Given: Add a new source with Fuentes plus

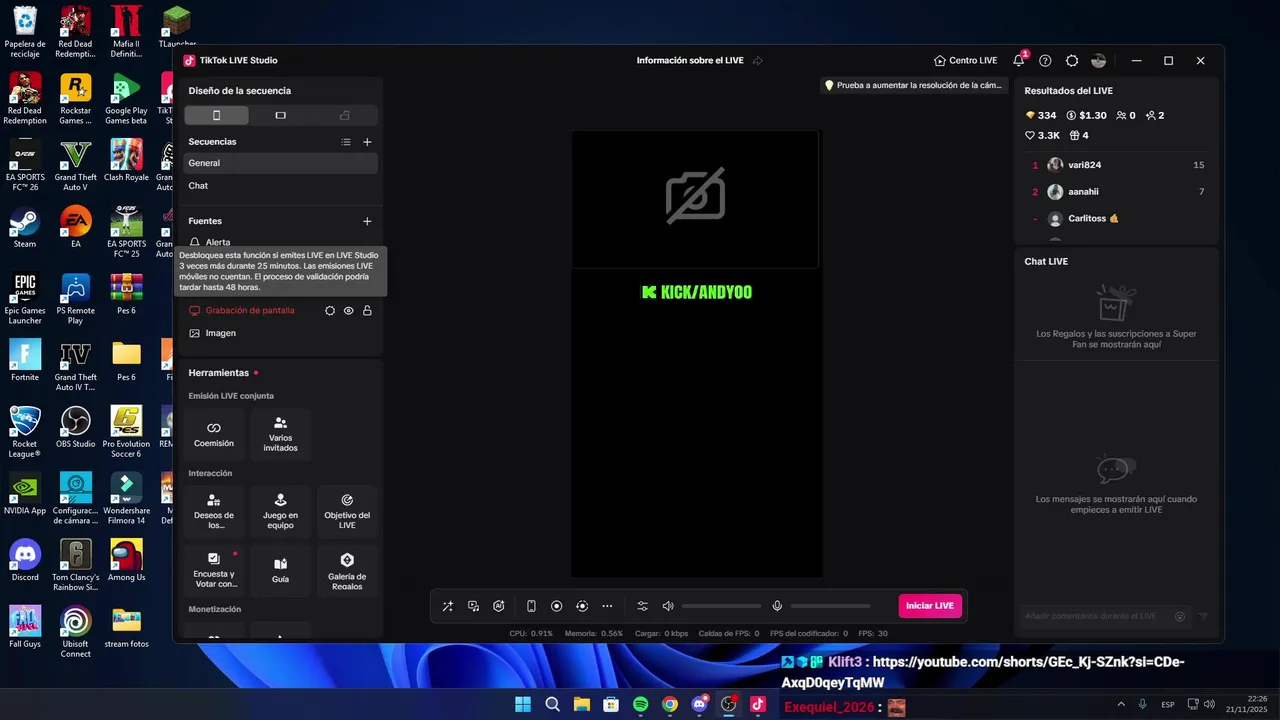Looking at the screenshot, I should pyautogui.click(x=367, y=221).
